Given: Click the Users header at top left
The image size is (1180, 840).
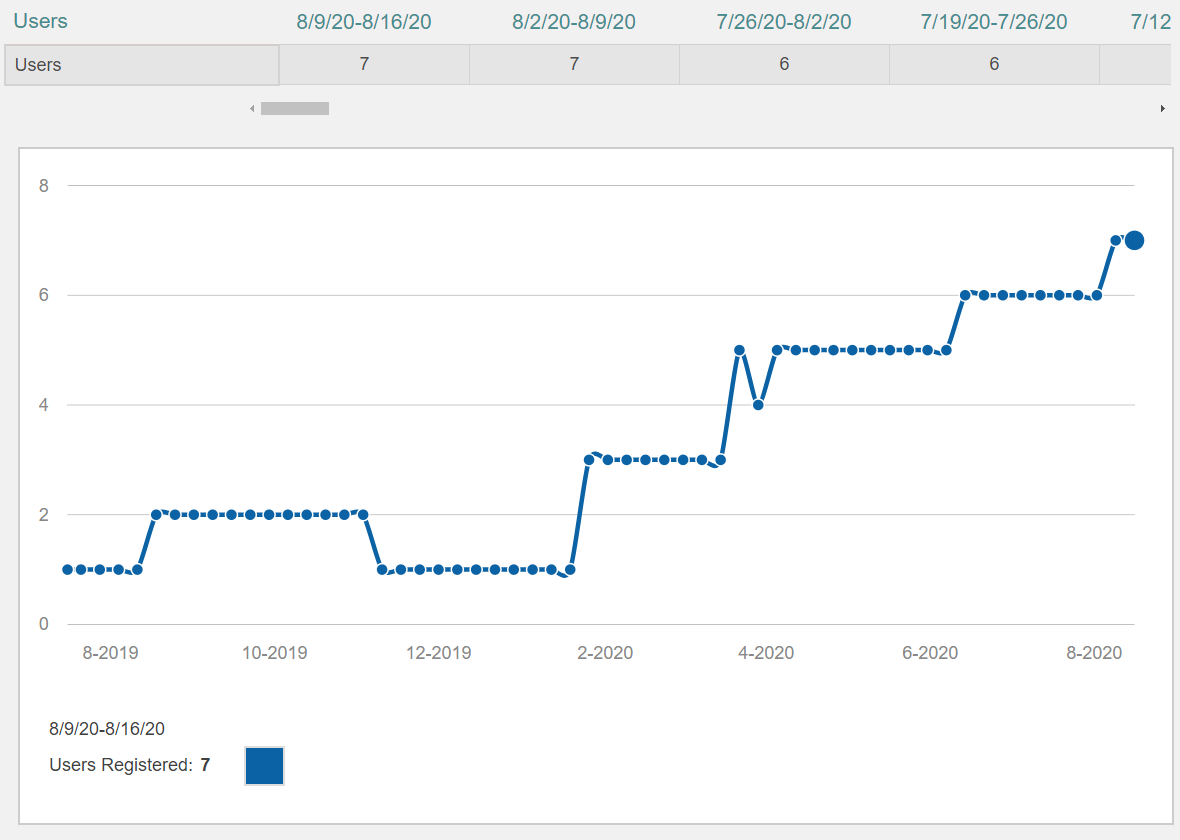Looking at the screenshot, I should click(x=41, y=21).
